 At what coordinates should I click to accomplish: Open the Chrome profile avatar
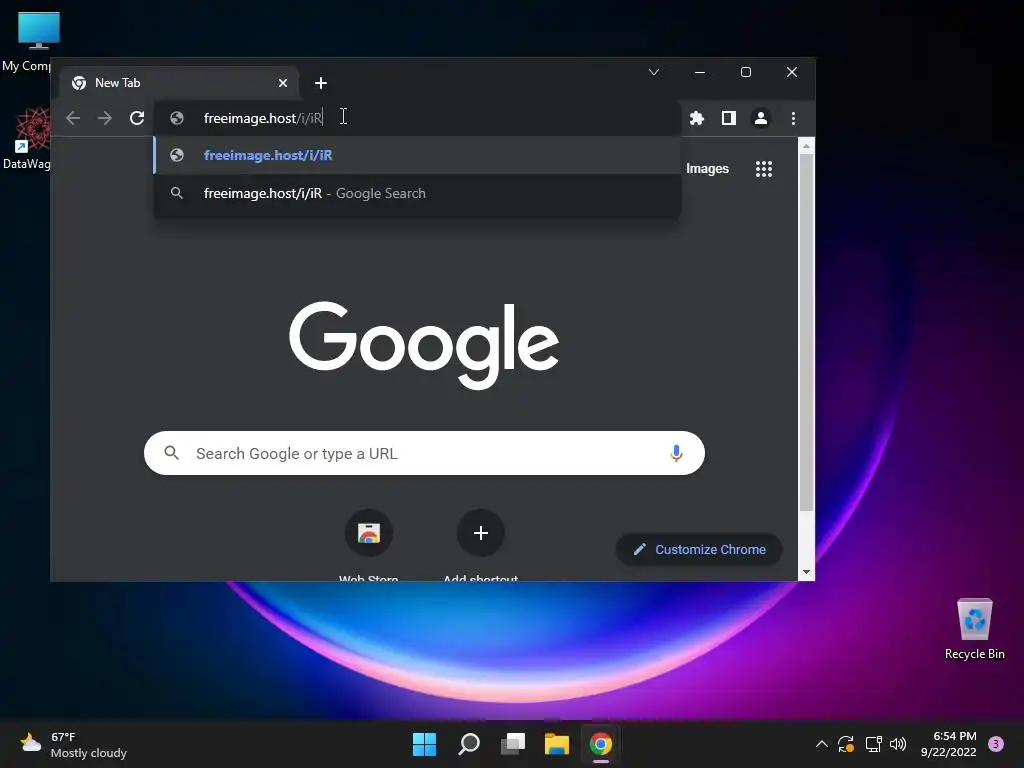click(761, 118)
